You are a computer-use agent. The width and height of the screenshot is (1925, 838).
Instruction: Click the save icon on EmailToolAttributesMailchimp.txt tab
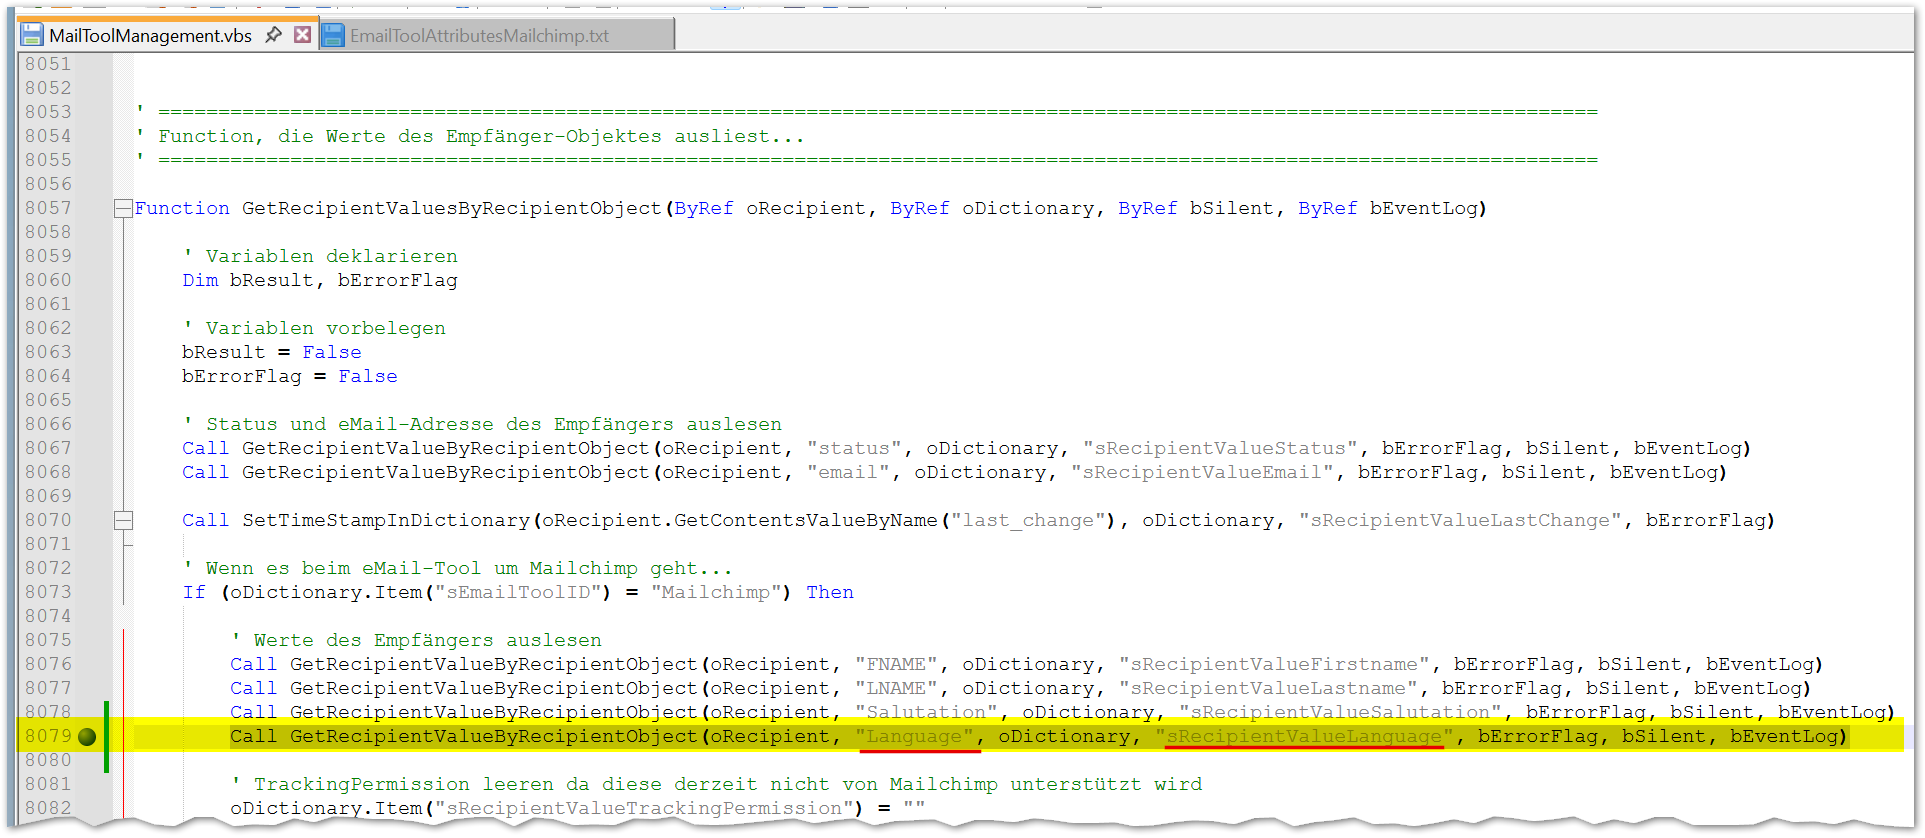click(333, 35)
